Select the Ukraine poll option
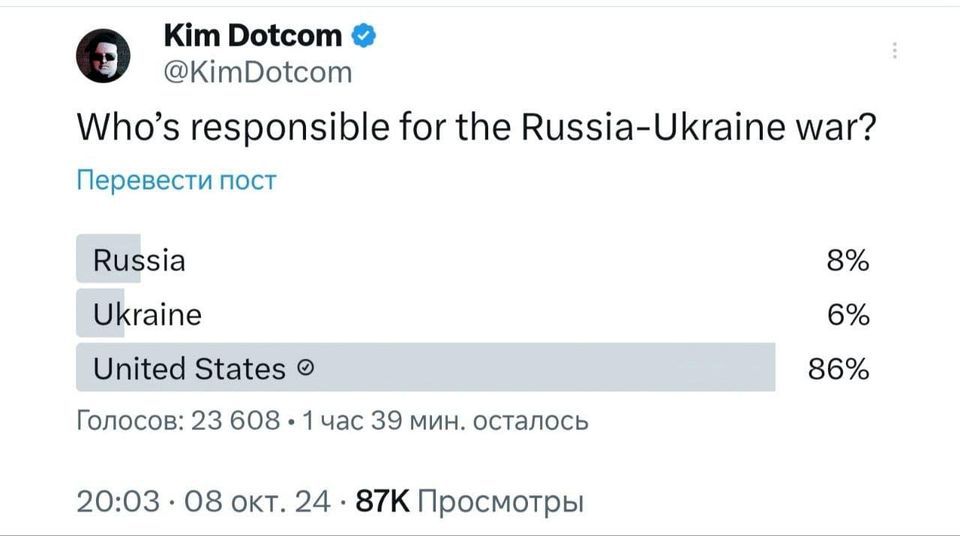Screen dimensions: 960x536 coord(147,315)
